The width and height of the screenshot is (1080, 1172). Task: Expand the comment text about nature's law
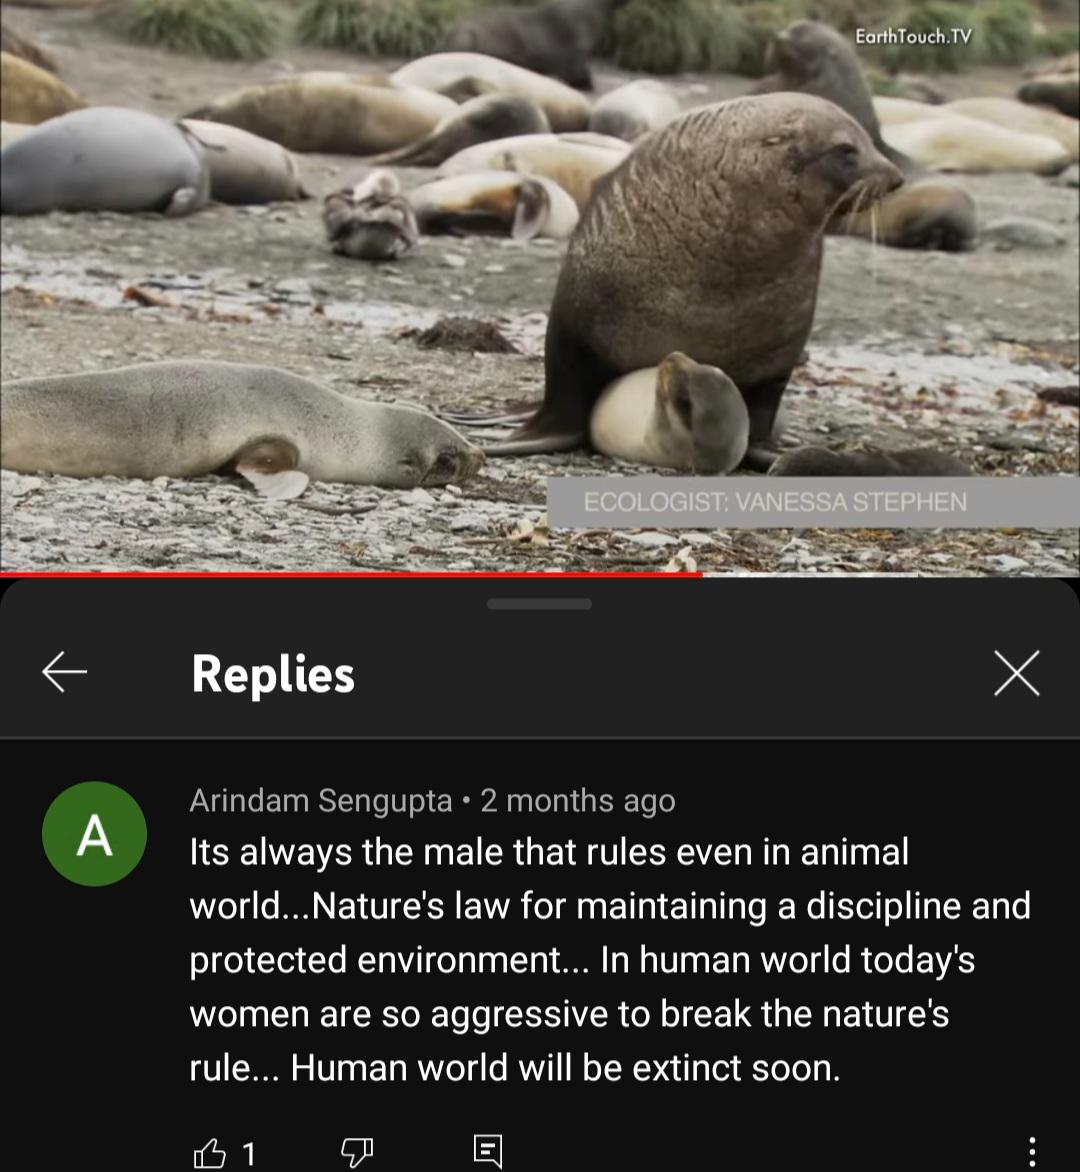(610, 960)
